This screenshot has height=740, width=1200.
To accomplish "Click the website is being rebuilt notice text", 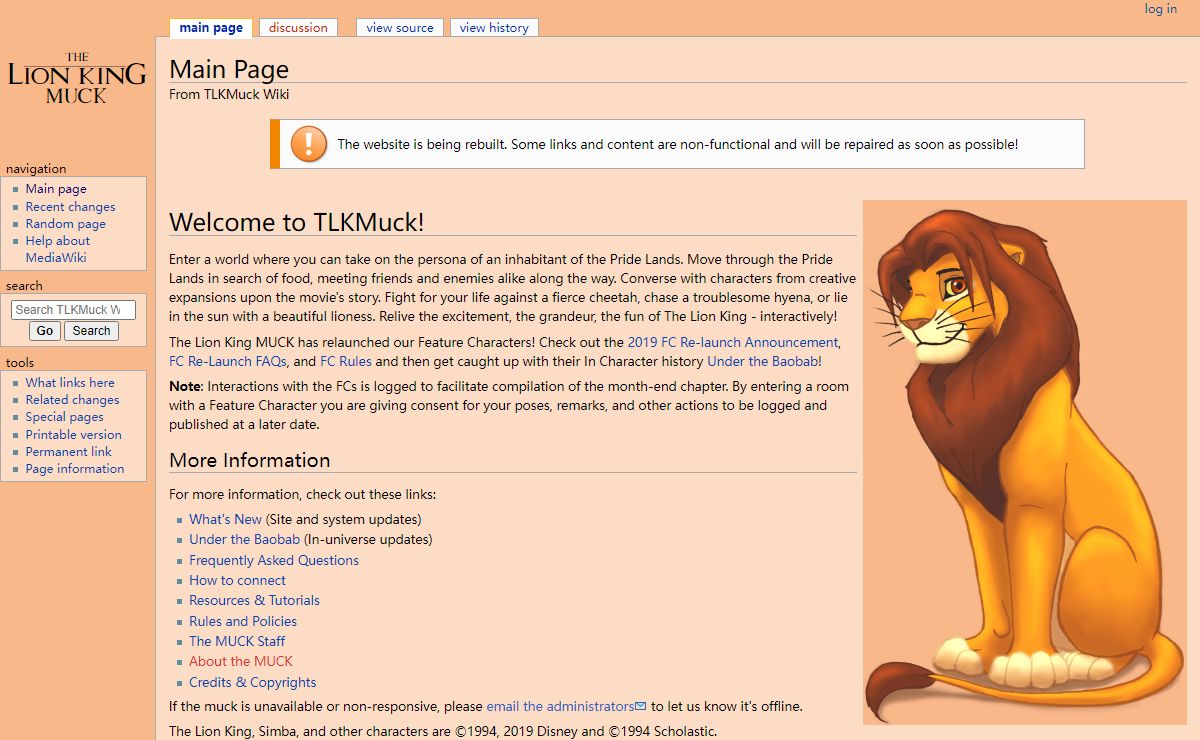I will point(677,144).
